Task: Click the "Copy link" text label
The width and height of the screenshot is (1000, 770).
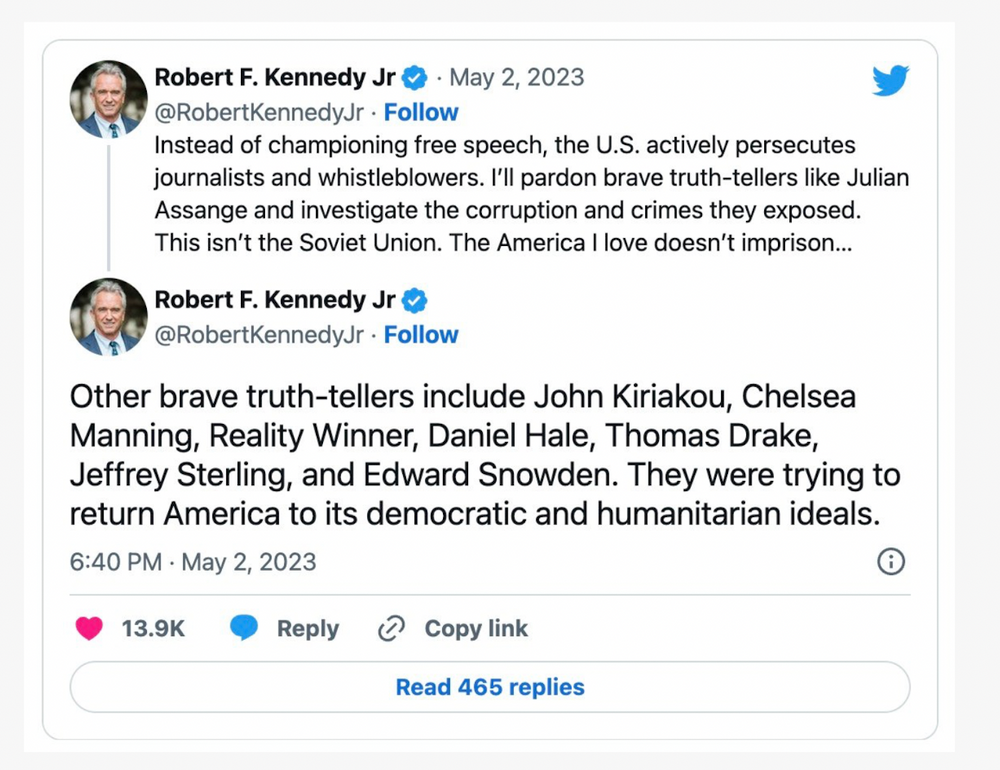Action: click(x=476, y=628)
